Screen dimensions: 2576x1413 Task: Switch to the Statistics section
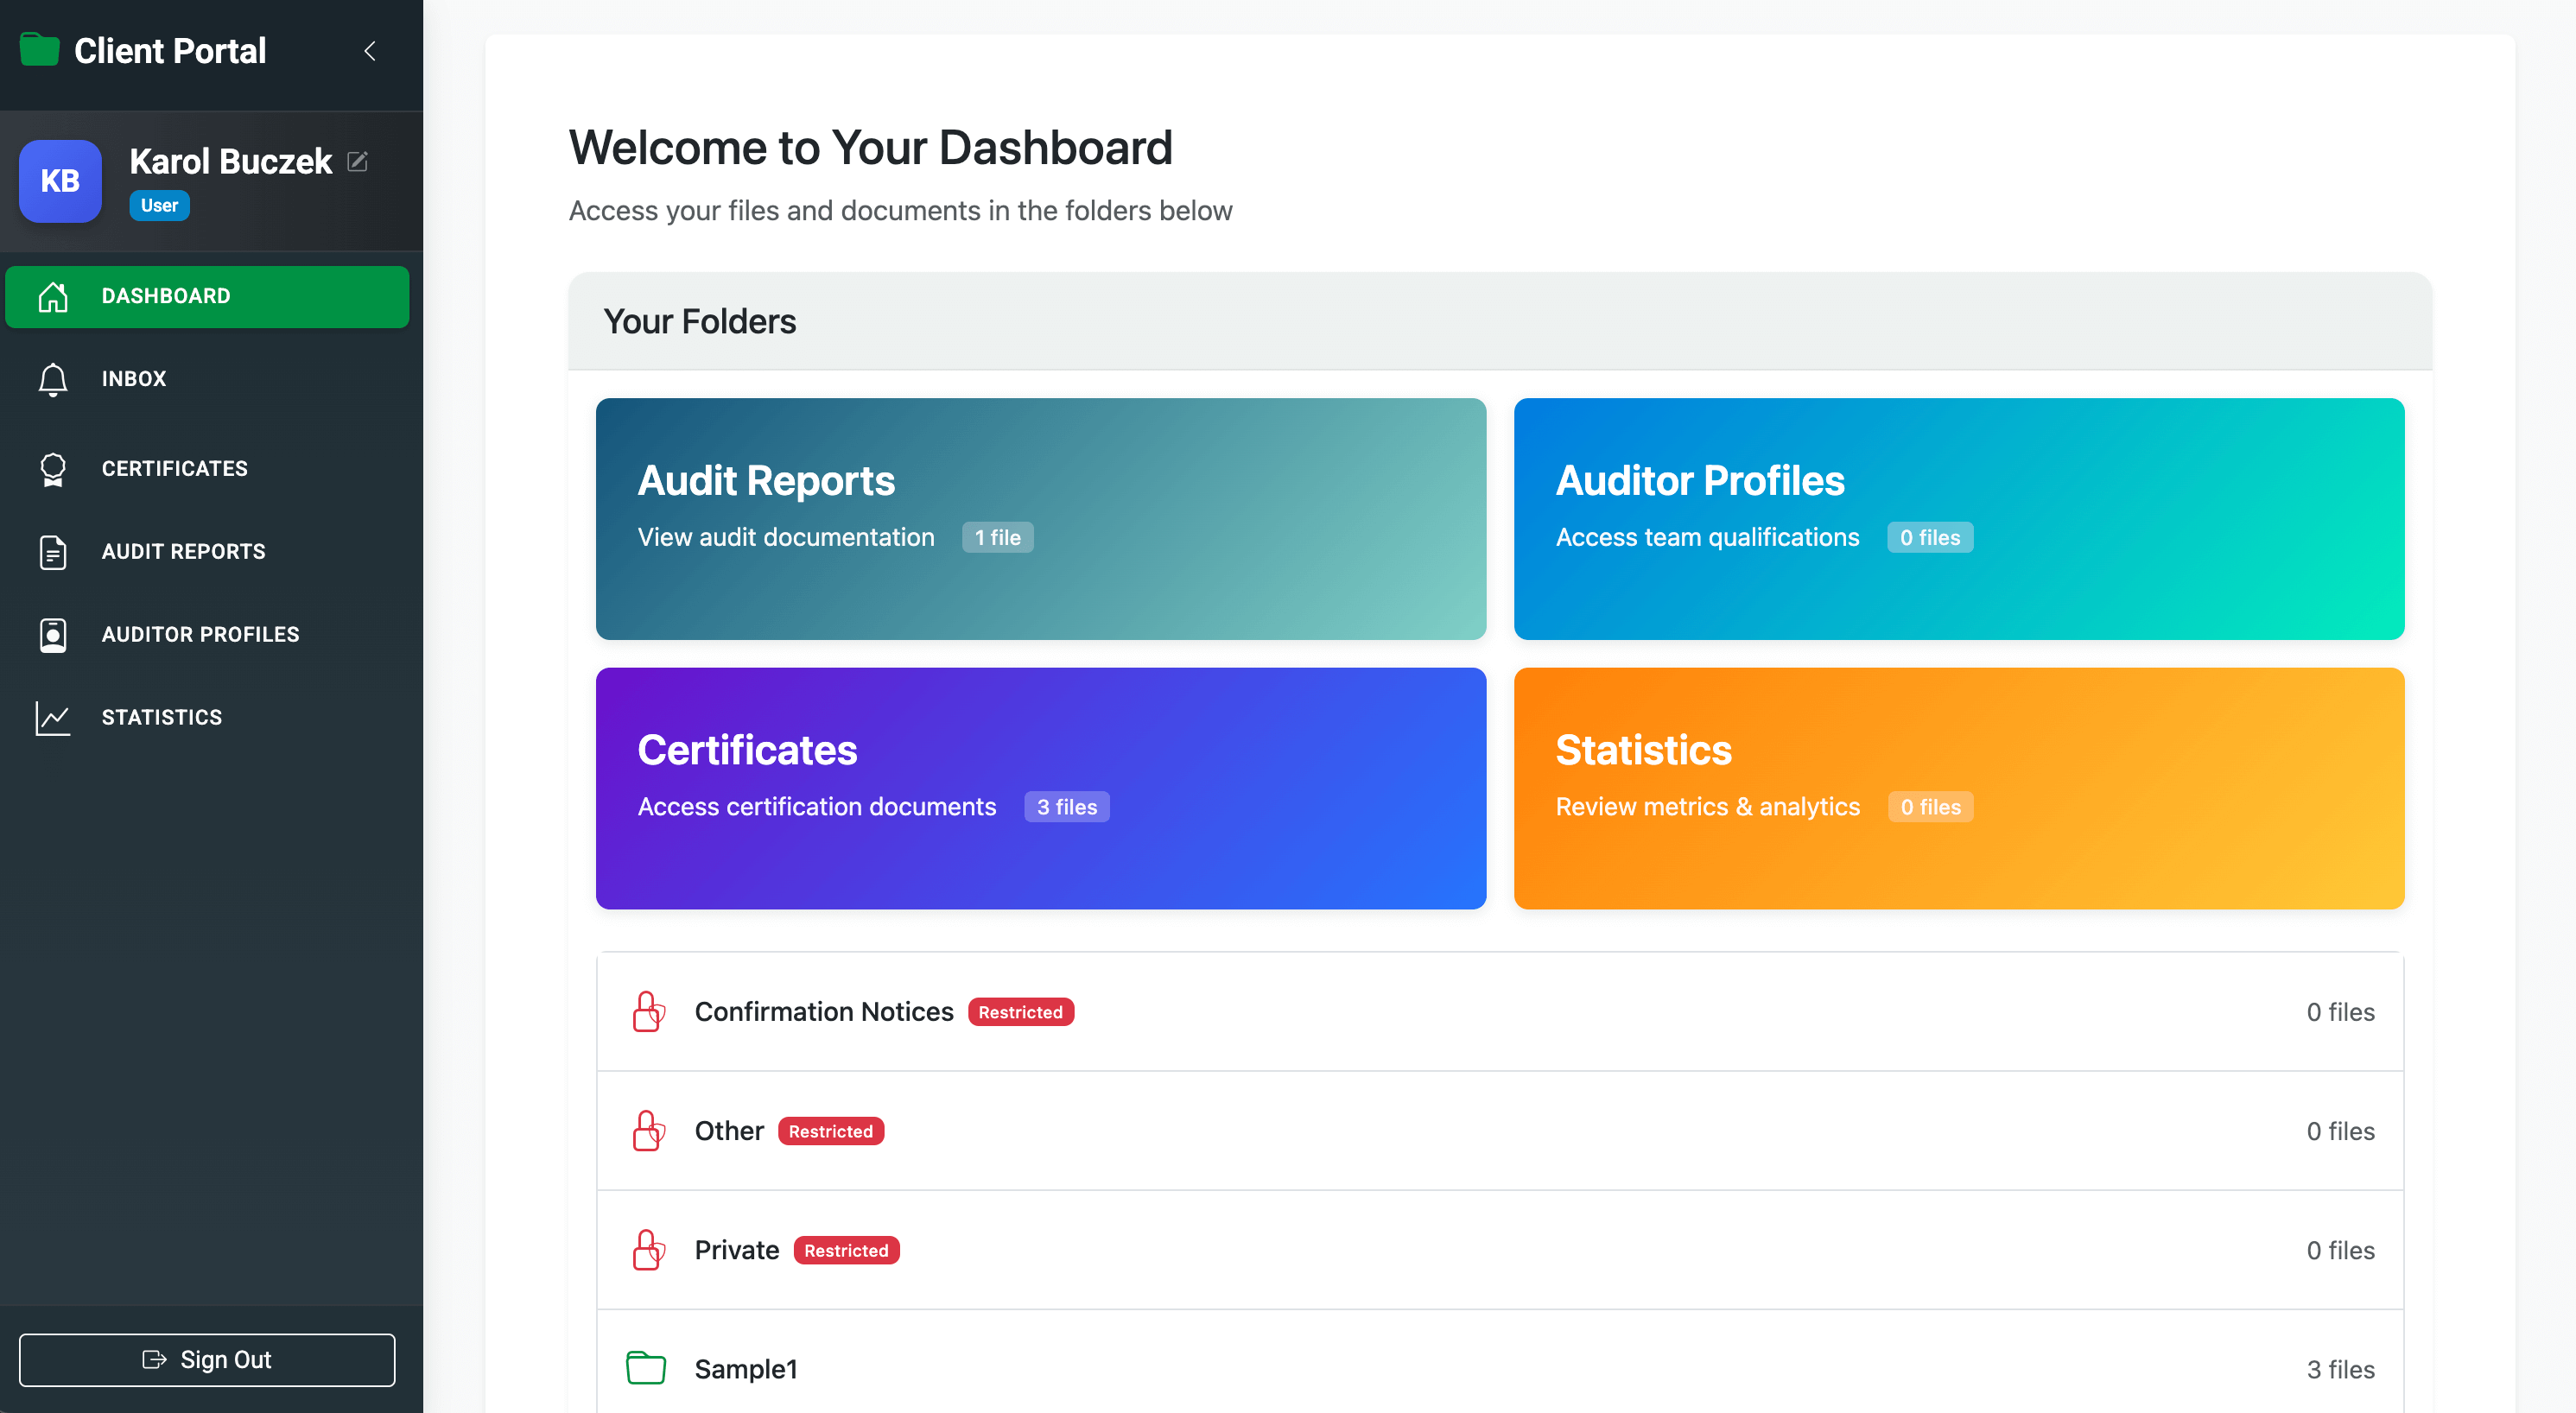point(161,717)
